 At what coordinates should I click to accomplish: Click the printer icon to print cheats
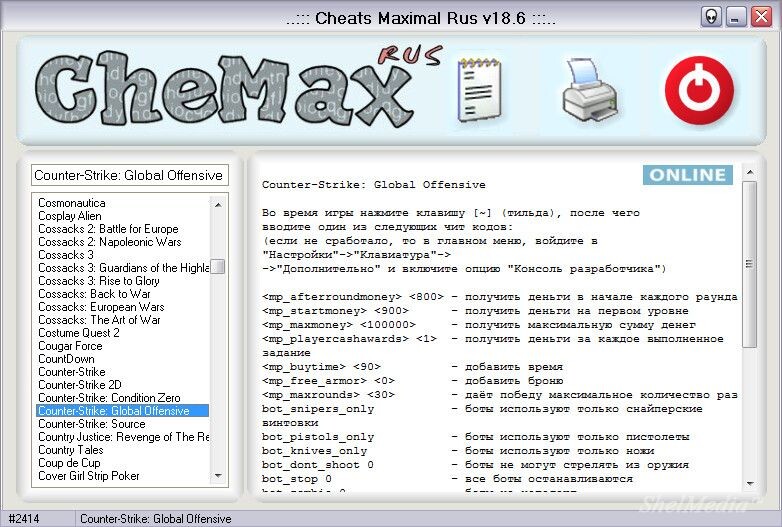tap(589, 90)
